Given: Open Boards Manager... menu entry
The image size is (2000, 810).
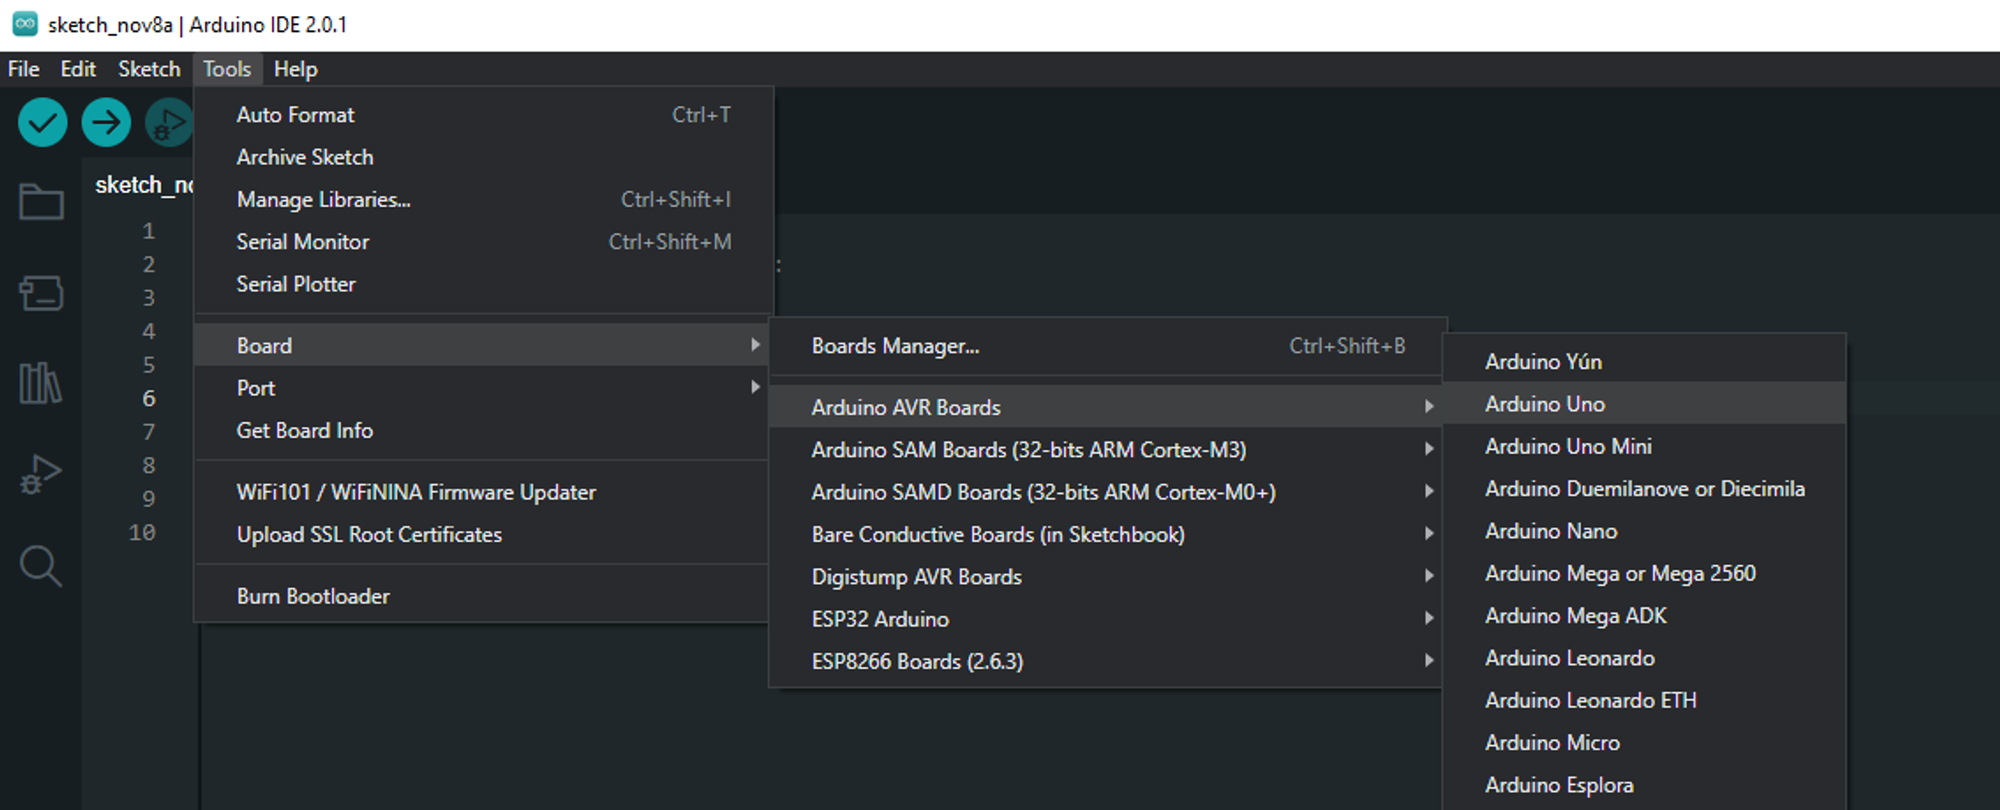Looking at the screenshot, I should [895, 346].
